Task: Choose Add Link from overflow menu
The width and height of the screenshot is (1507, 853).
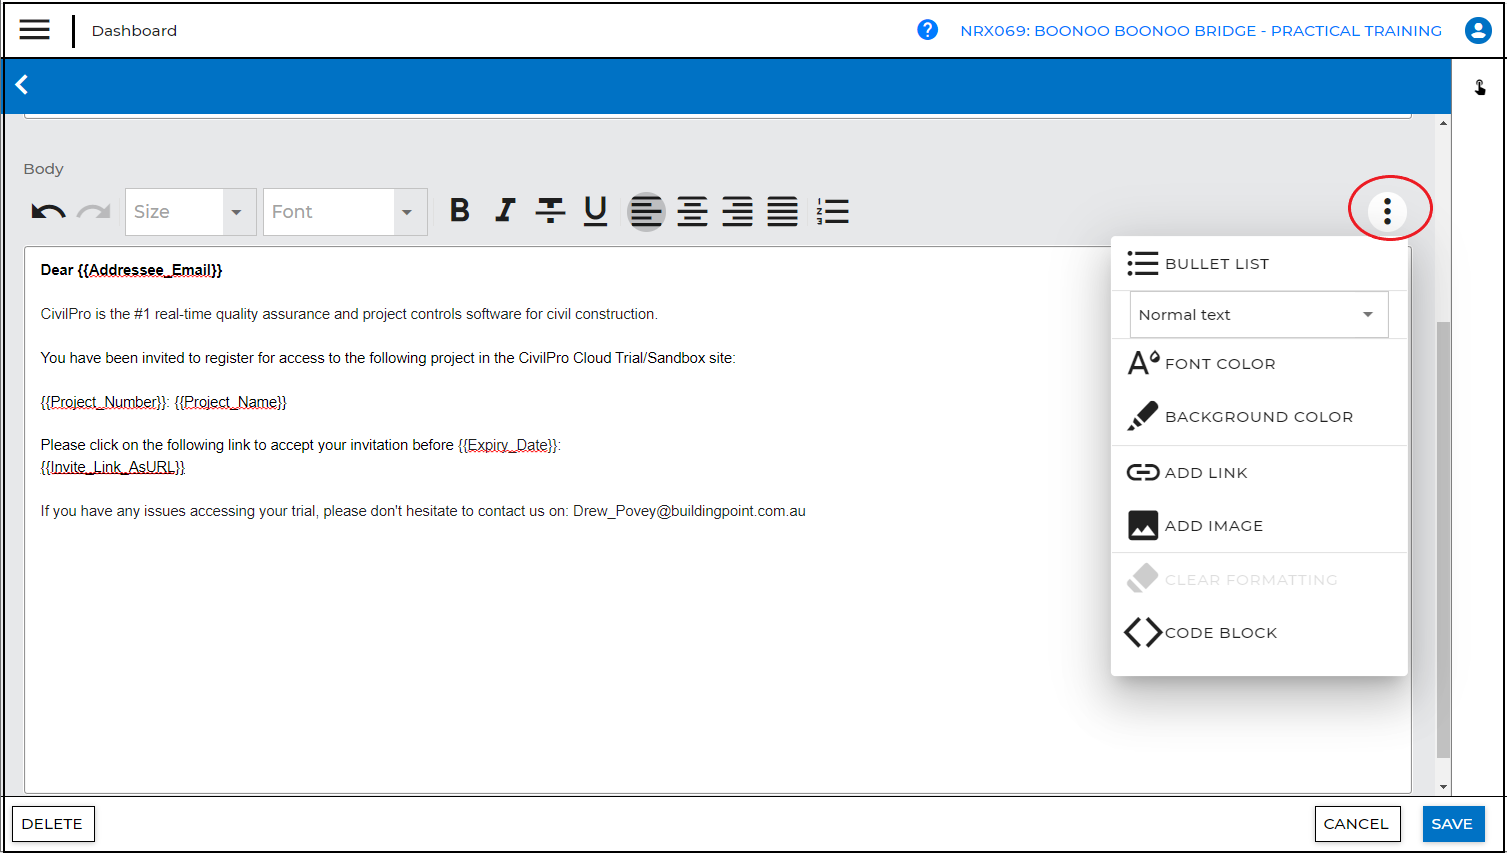Action: click(x=1205, y=473)
